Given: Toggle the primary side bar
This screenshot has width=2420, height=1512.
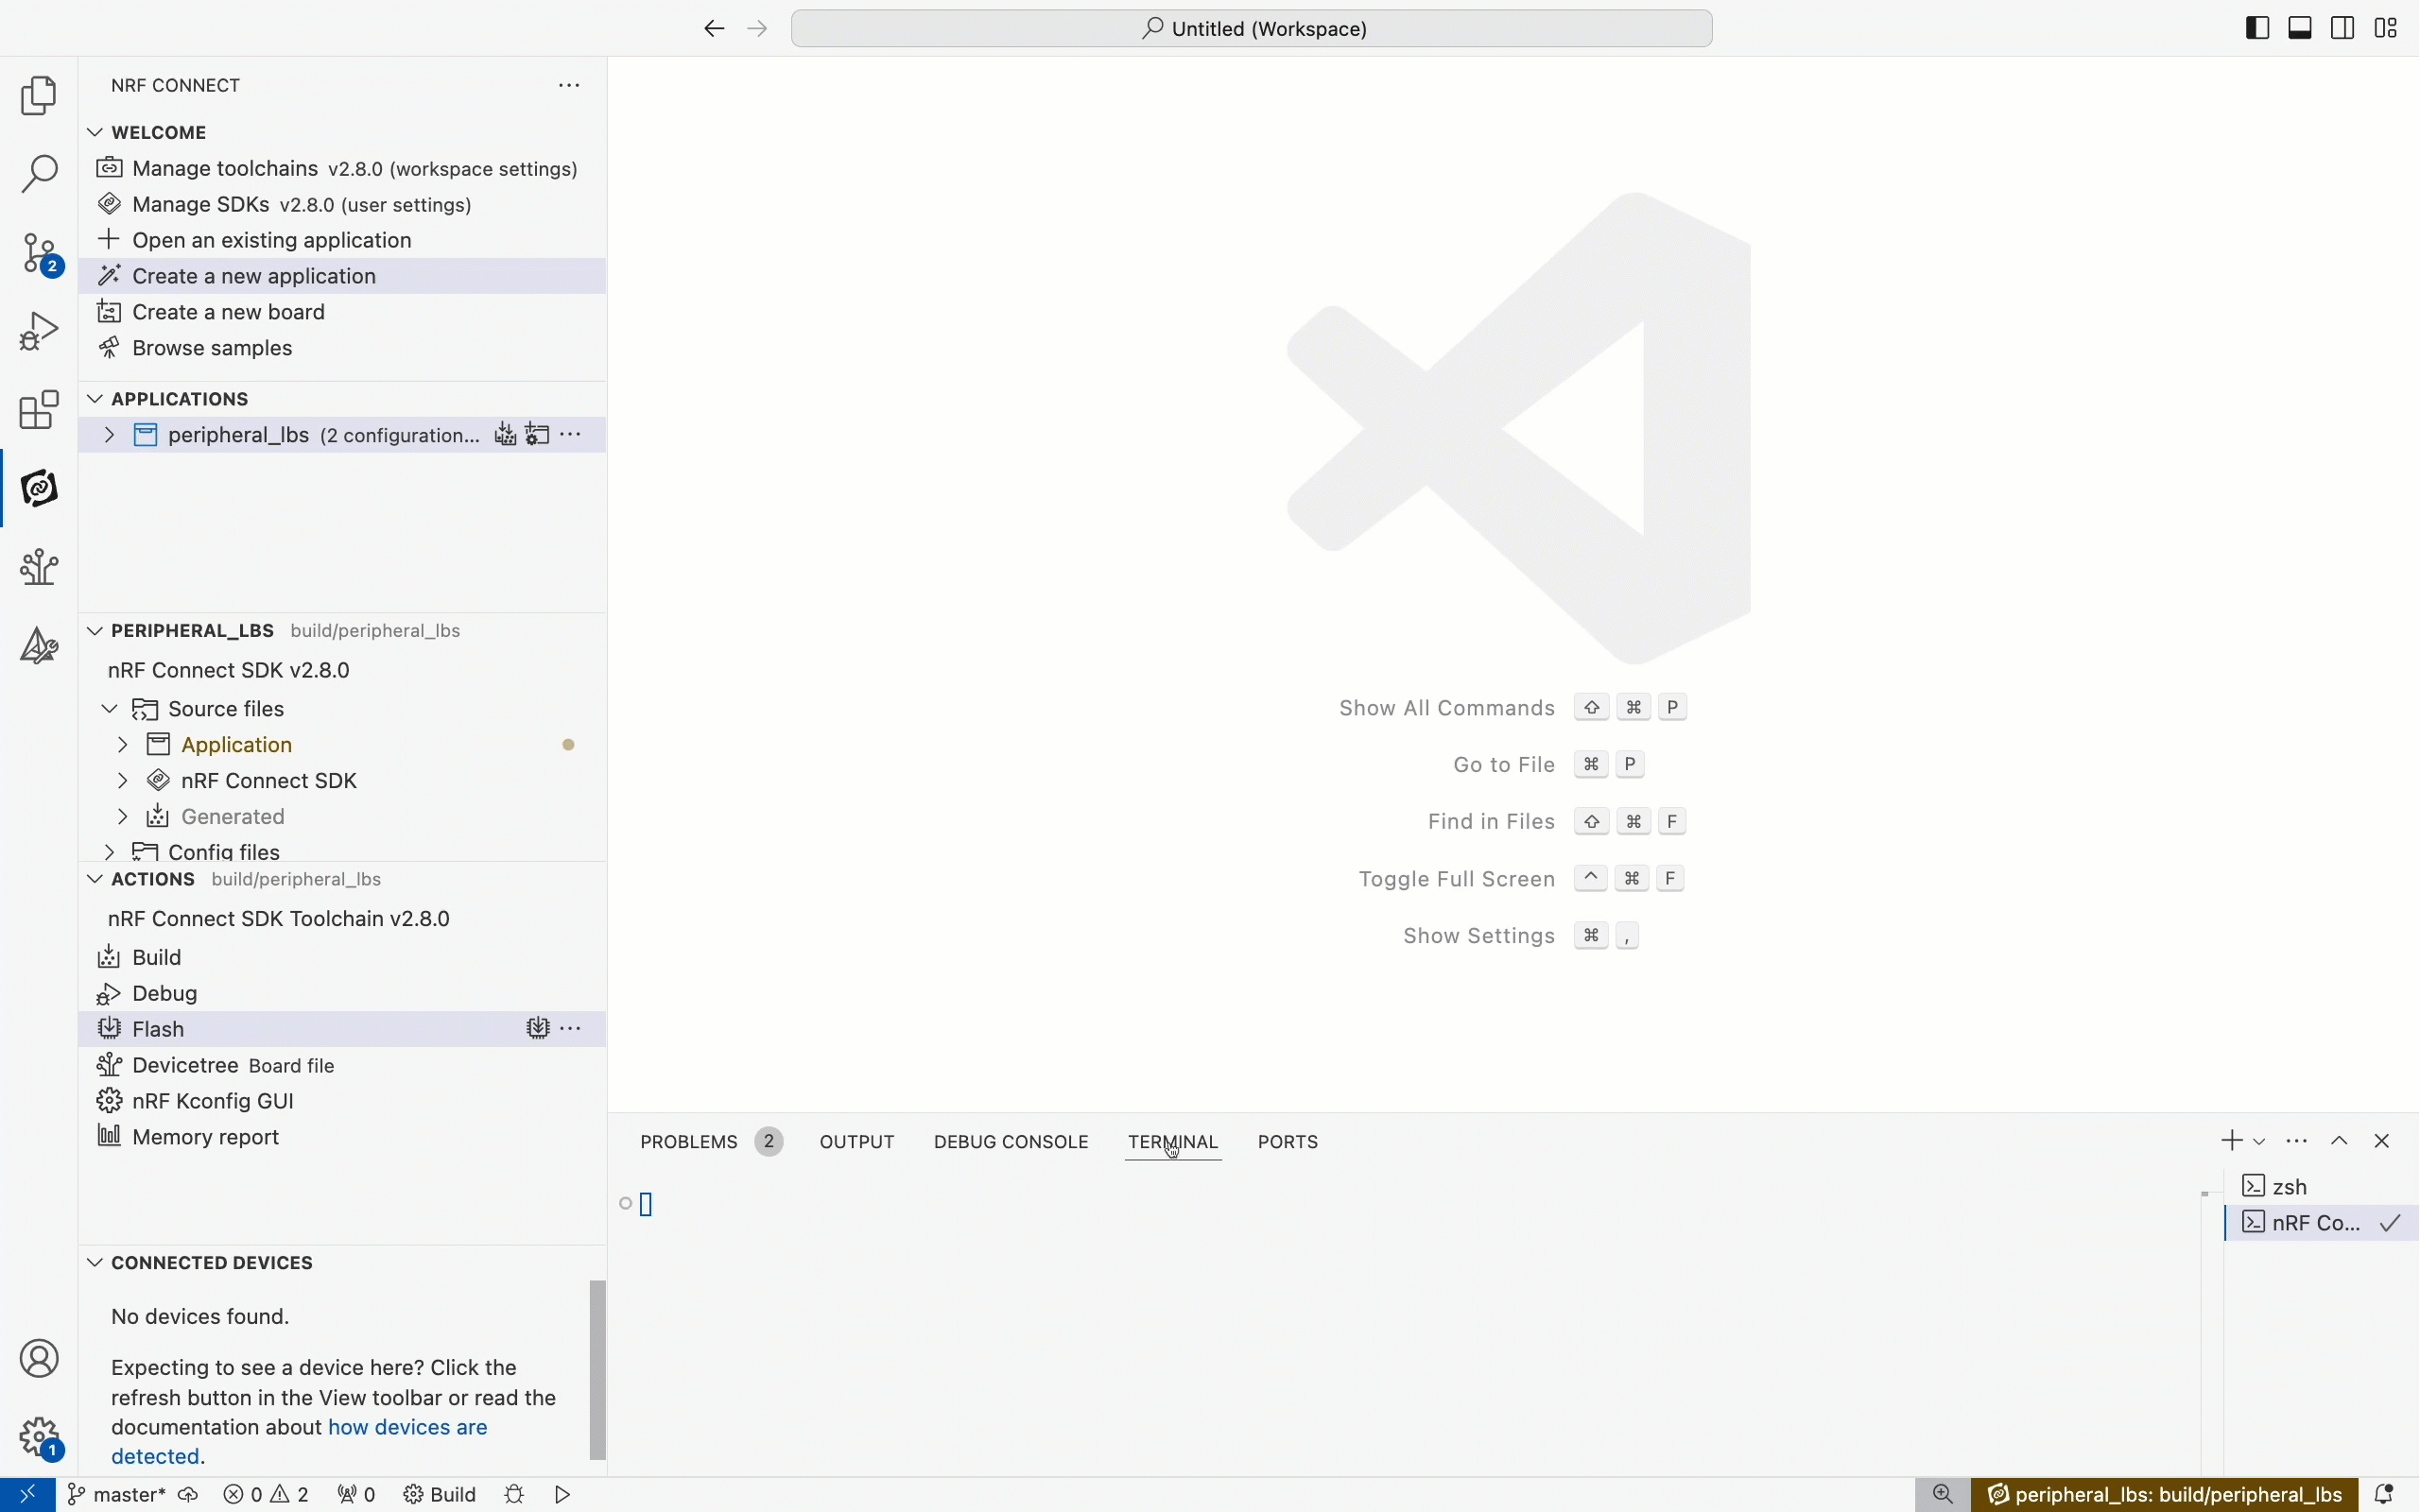Looking at the screenshot, I should [2258, 28].
